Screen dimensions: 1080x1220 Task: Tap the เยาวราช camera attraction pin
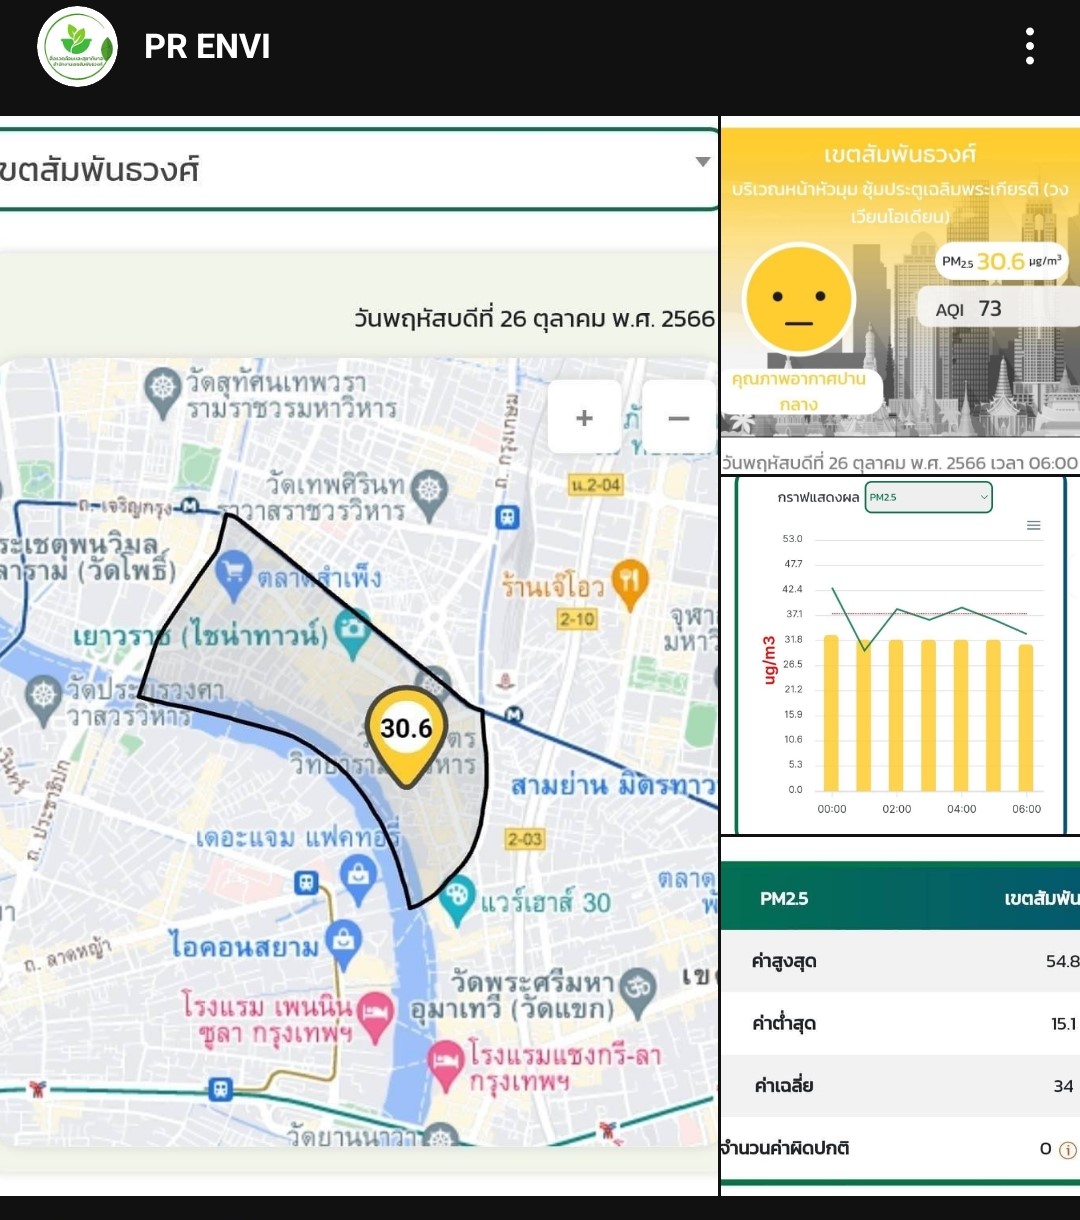352,630
